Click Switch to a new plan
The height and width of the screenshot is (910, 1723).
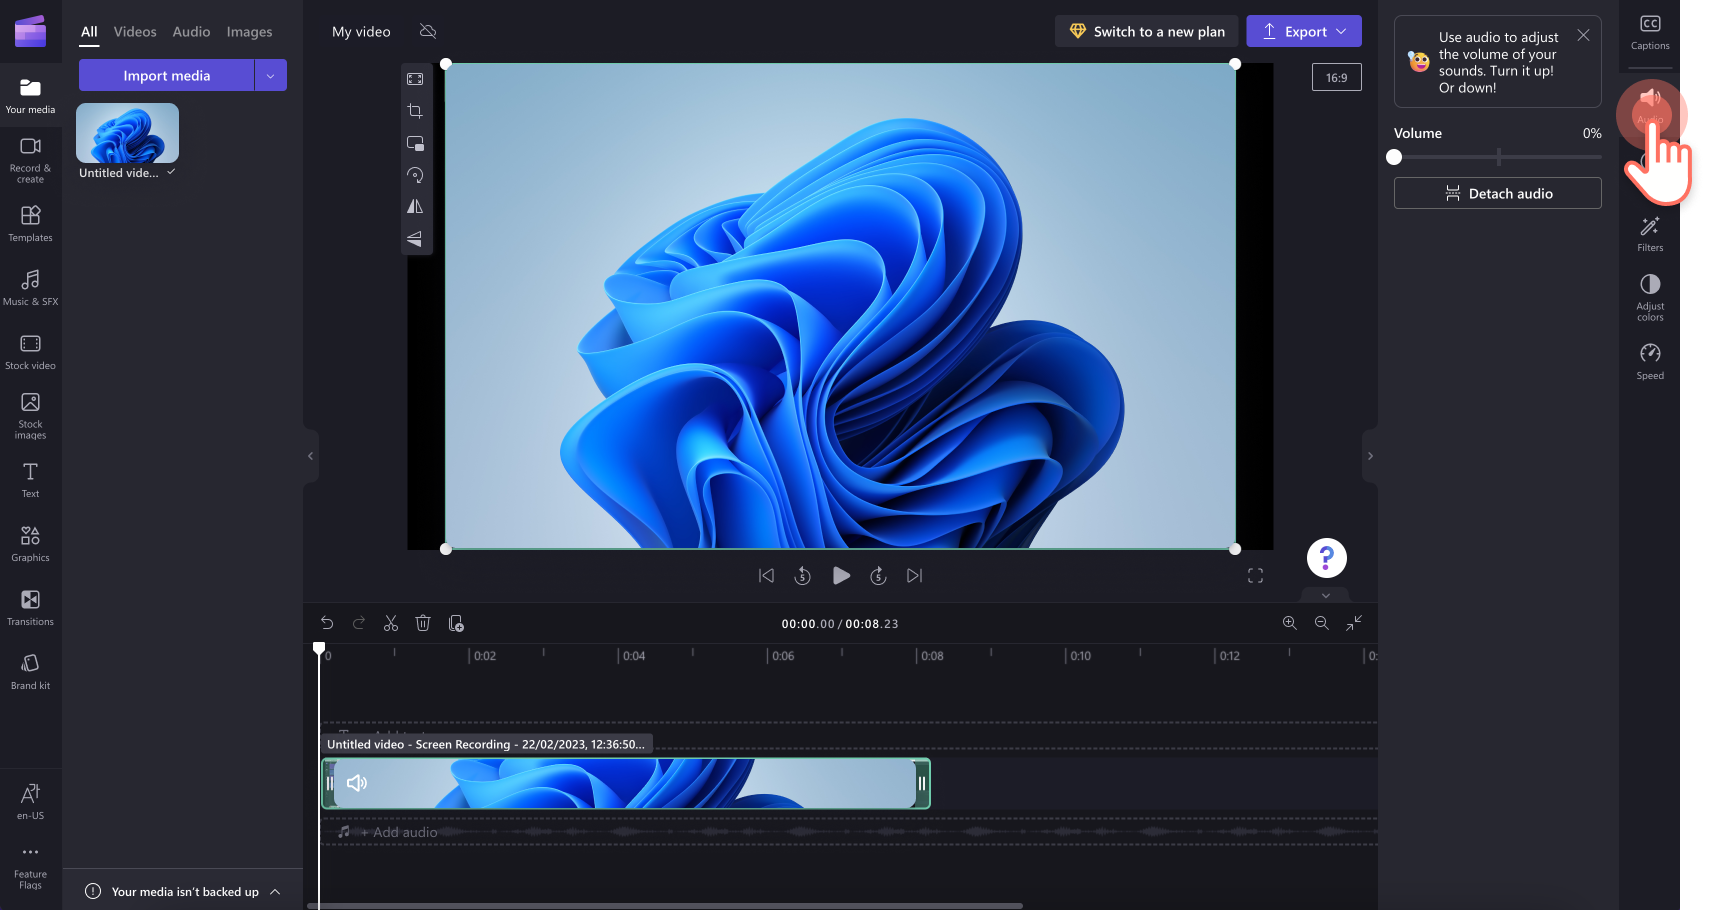tap(1146, 31)
